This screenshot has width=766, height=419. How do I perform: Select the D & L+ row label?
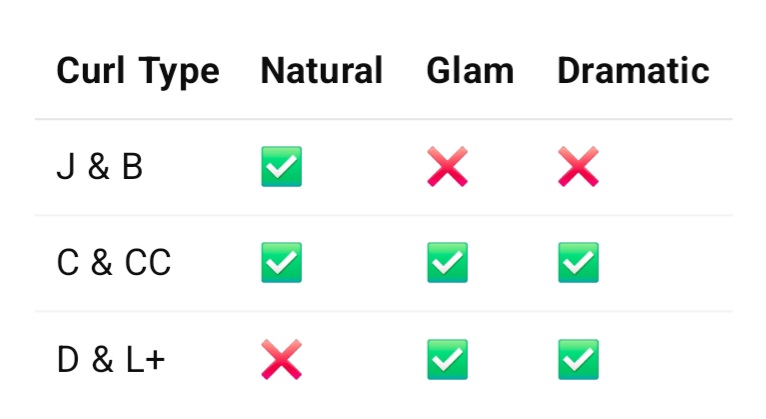pos(110,359)
